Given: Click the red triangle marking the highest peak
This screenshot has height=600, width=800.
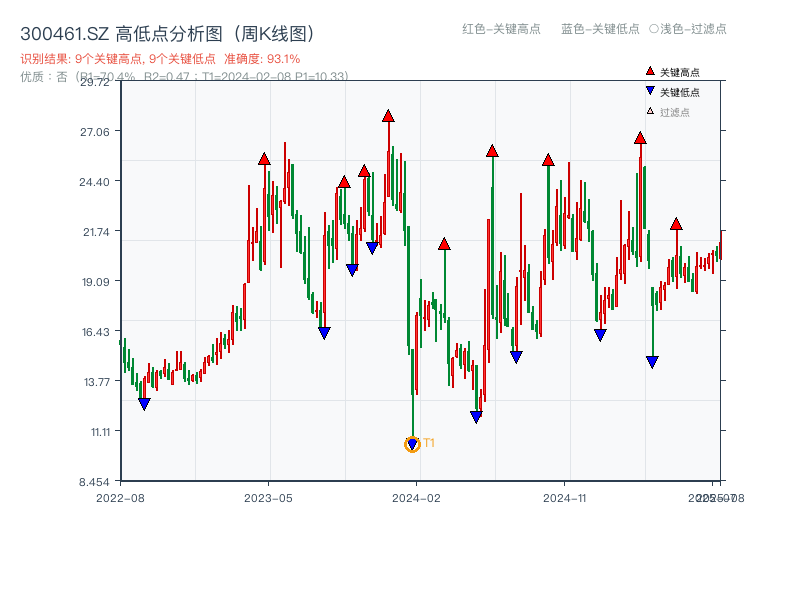Looking at the screenshot, I should [x=388, y=115].
